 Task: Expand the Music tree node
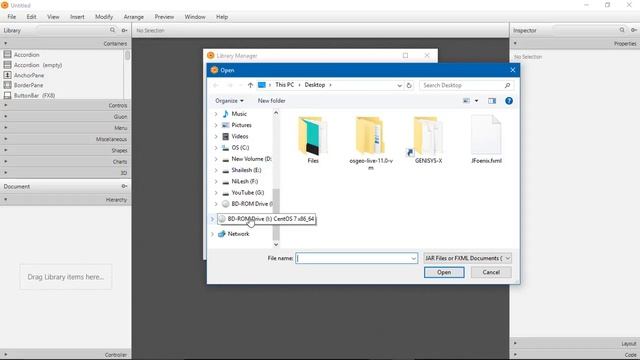216,114
